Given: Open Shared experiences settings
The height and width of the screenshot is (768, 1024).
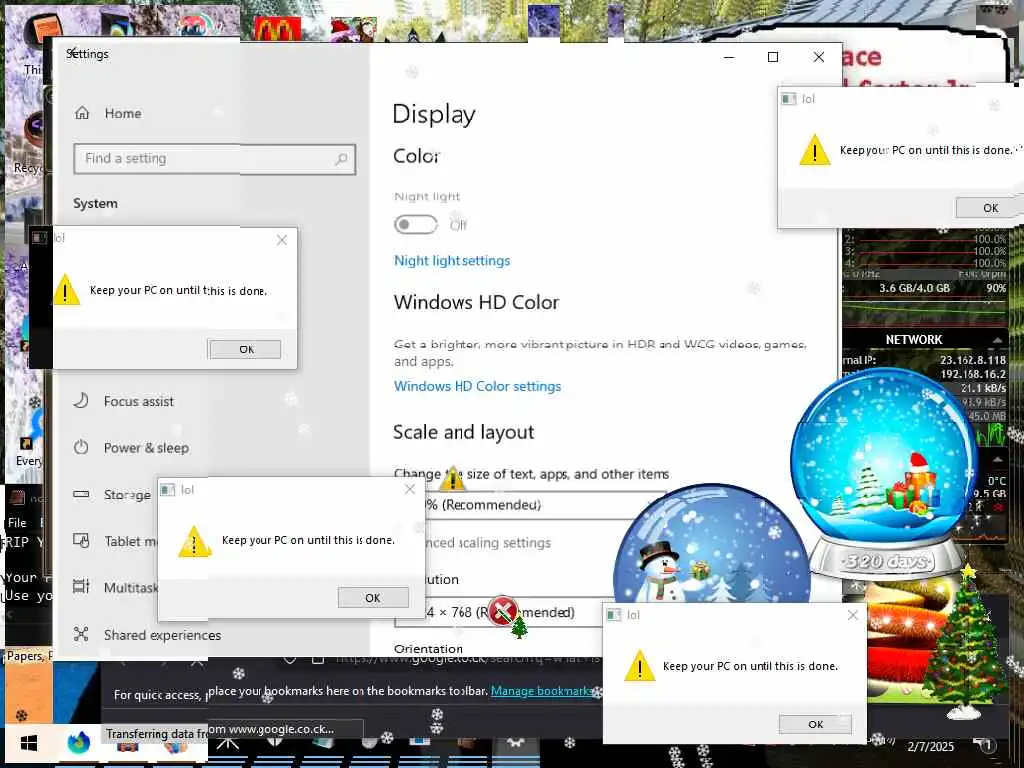Looking at the screenshot, I should click(147, 634).
